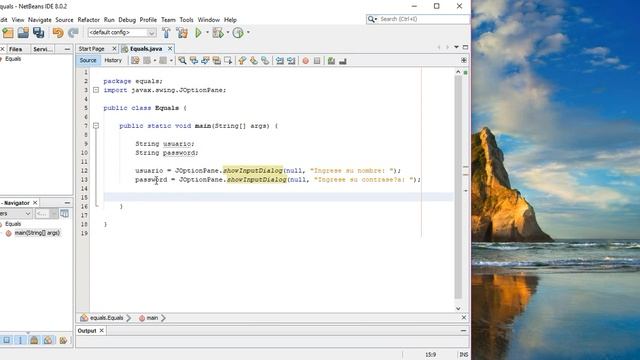Collapse the main method fold on line 7
The width and height of the screenshot is (640, 360).
click(96, 126)
